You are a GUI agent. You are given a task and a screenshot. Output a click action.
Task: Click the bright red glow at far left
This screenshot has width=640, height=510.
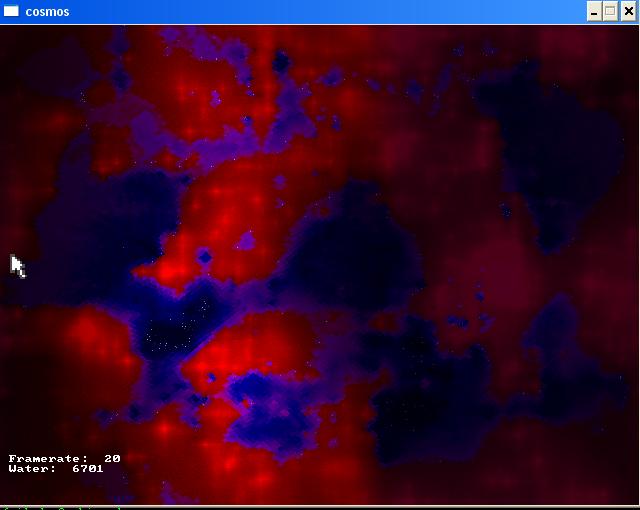85,335
